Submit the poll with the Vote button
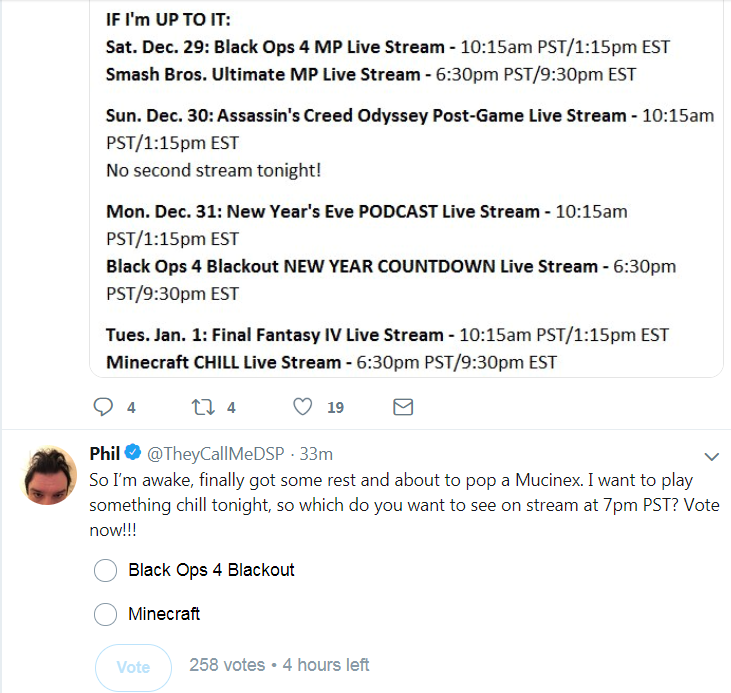 point(133,667)
